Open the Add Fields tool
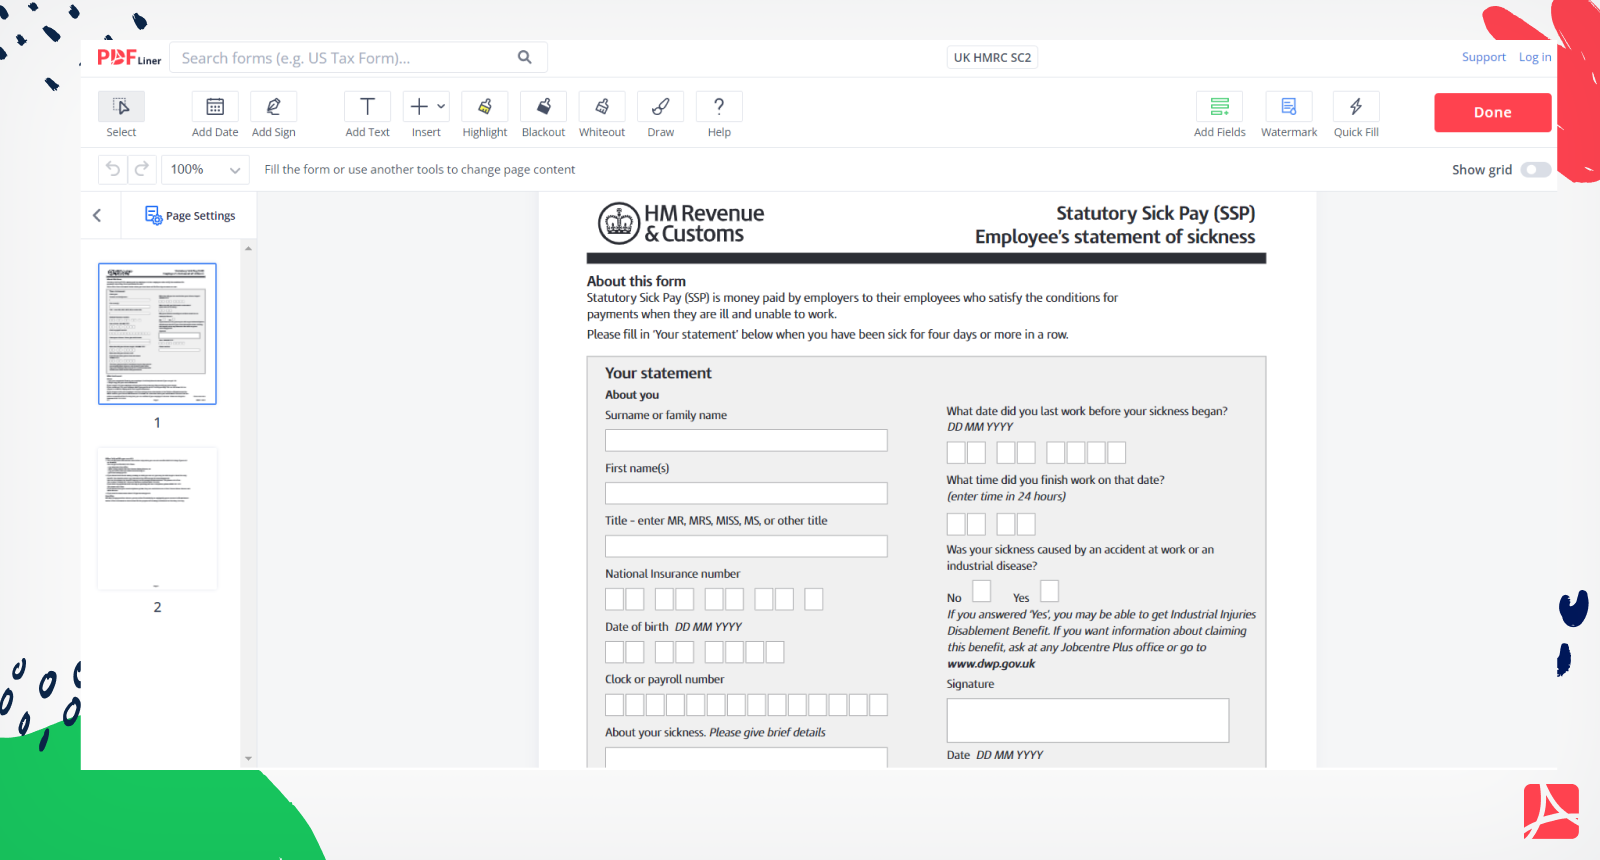This screenshot has width=1600, height=860. (x=1219, y=115)
